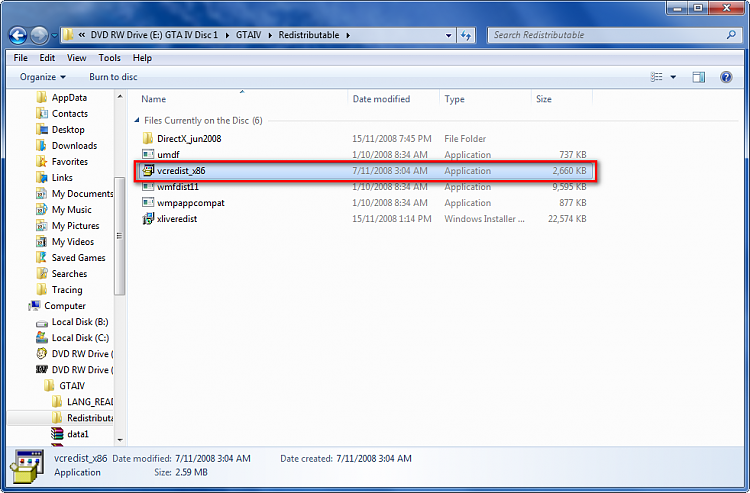Select Tracing in the navigation tree
This screenshot has width=750, height=493.
tap(67, 290)
